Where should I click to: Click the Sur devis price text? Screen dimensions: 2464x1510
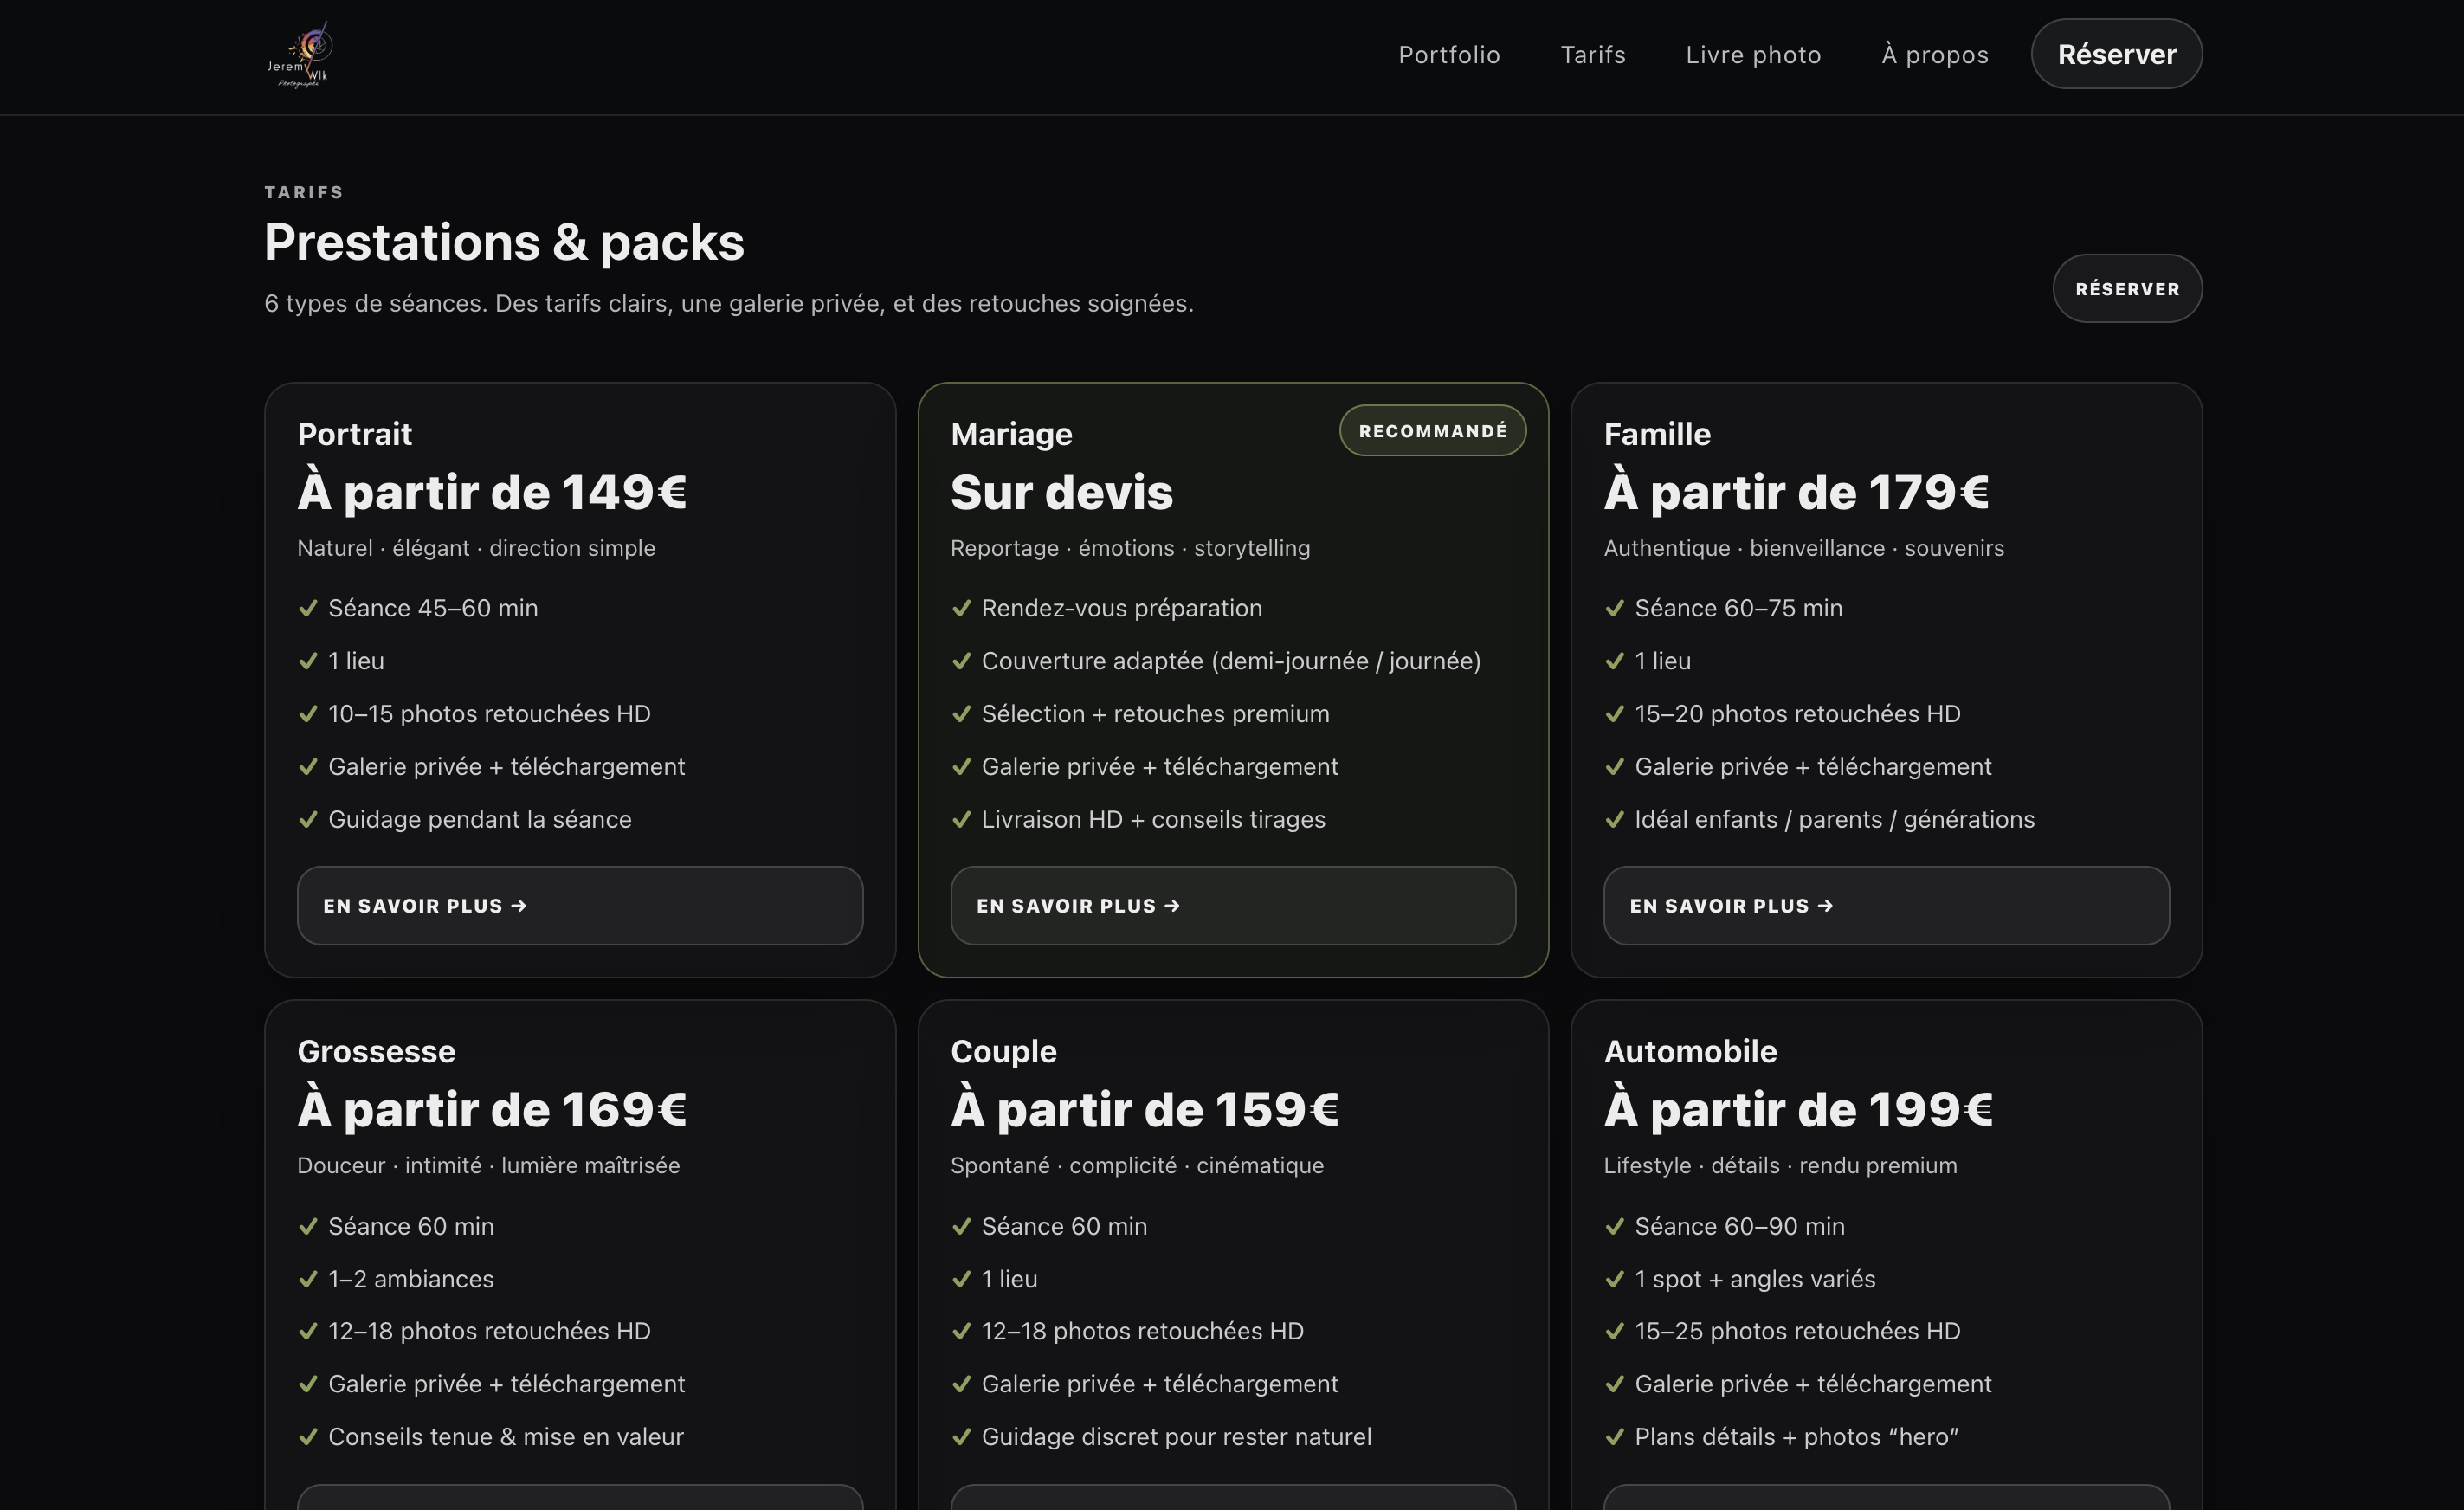pos(1061,492)
